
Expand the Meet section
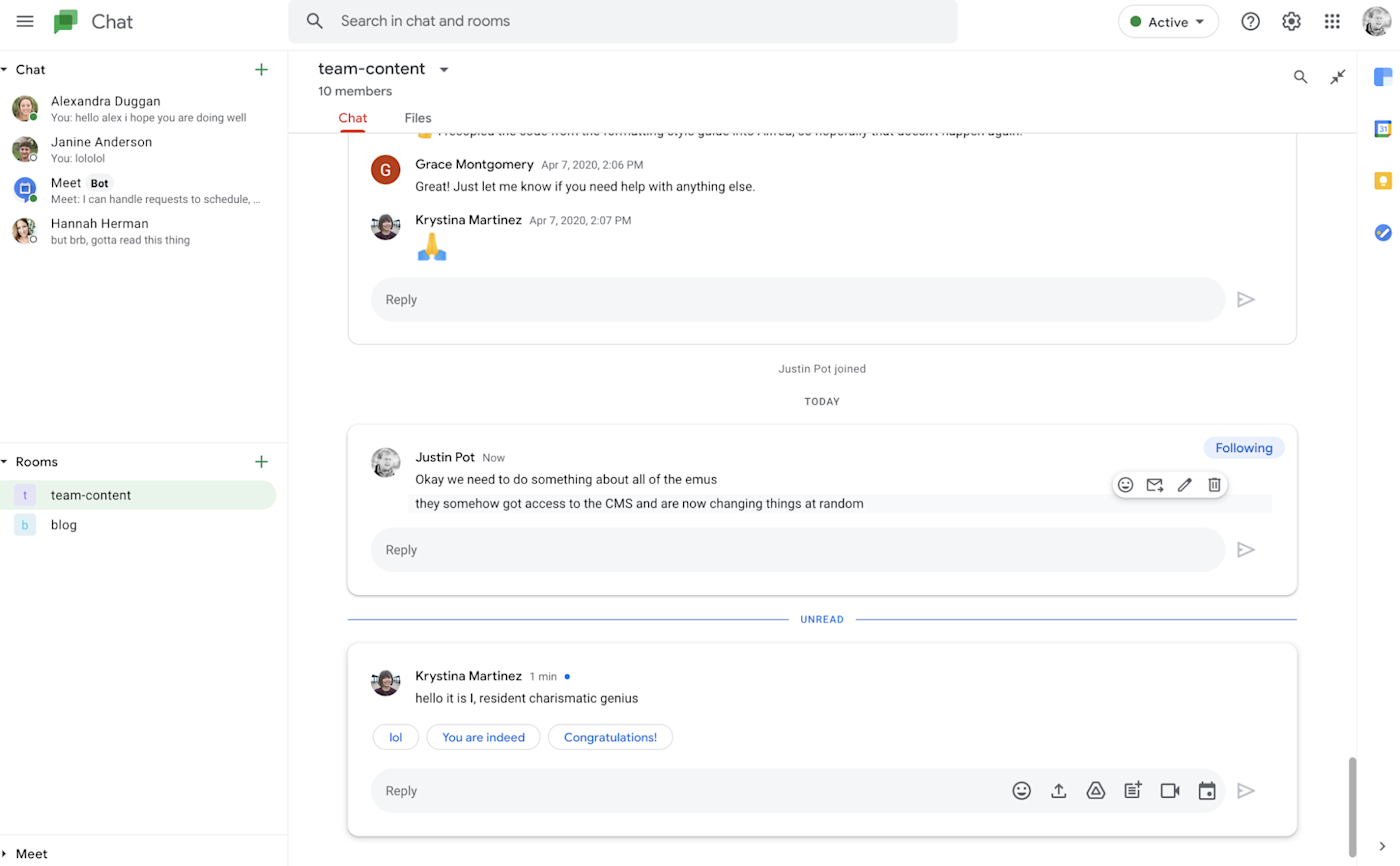tap(5, 854)
